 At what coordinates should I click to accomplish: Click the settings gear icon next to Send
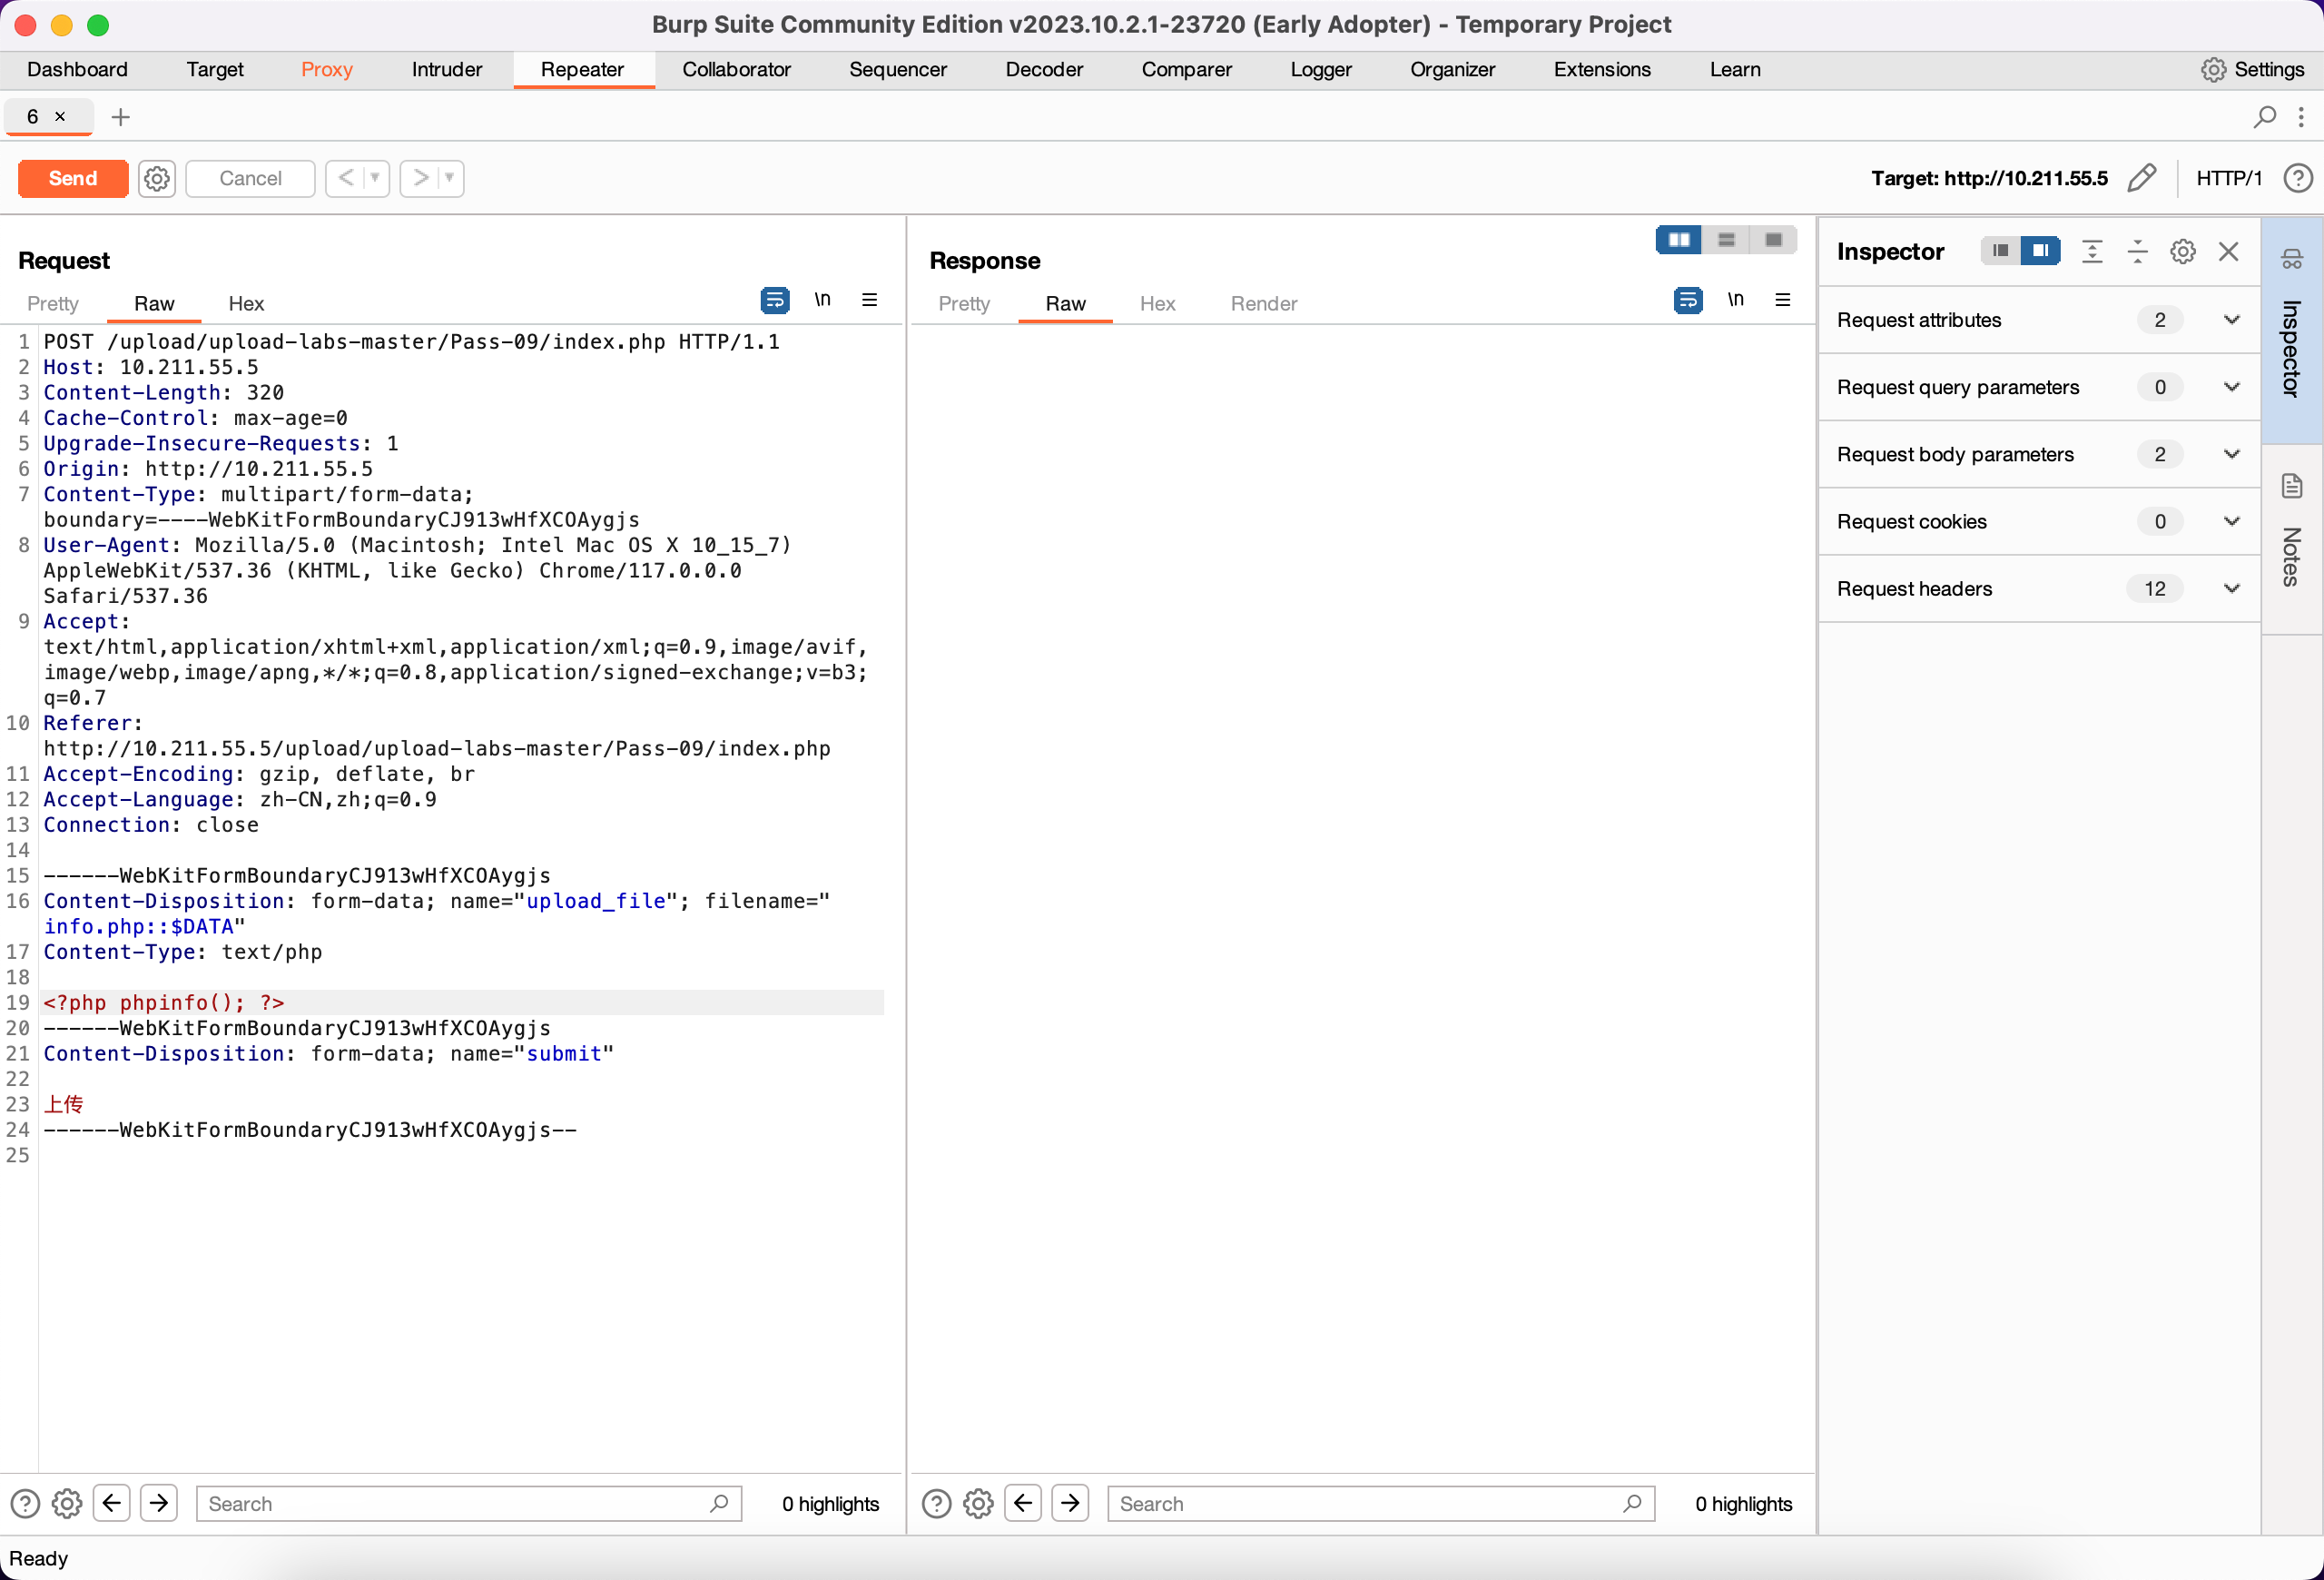coord(157,178)
